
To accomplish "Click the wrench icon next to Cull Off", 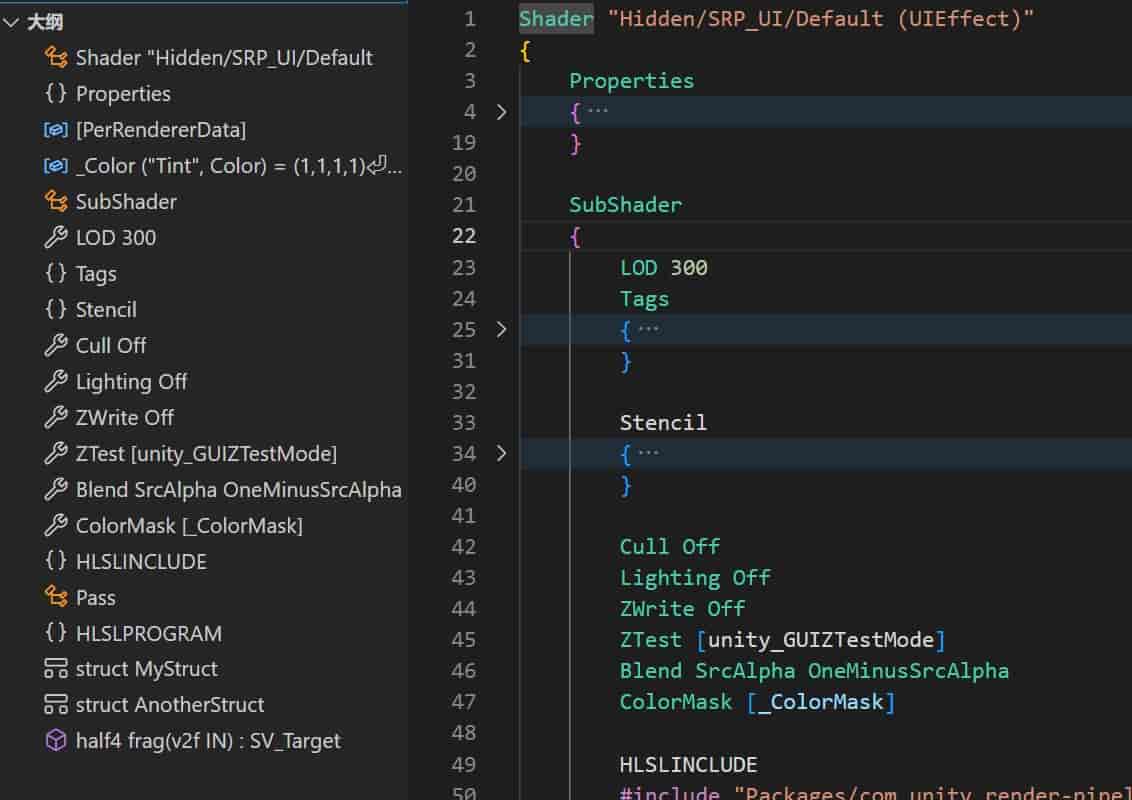I will click(x=55, y=345).
